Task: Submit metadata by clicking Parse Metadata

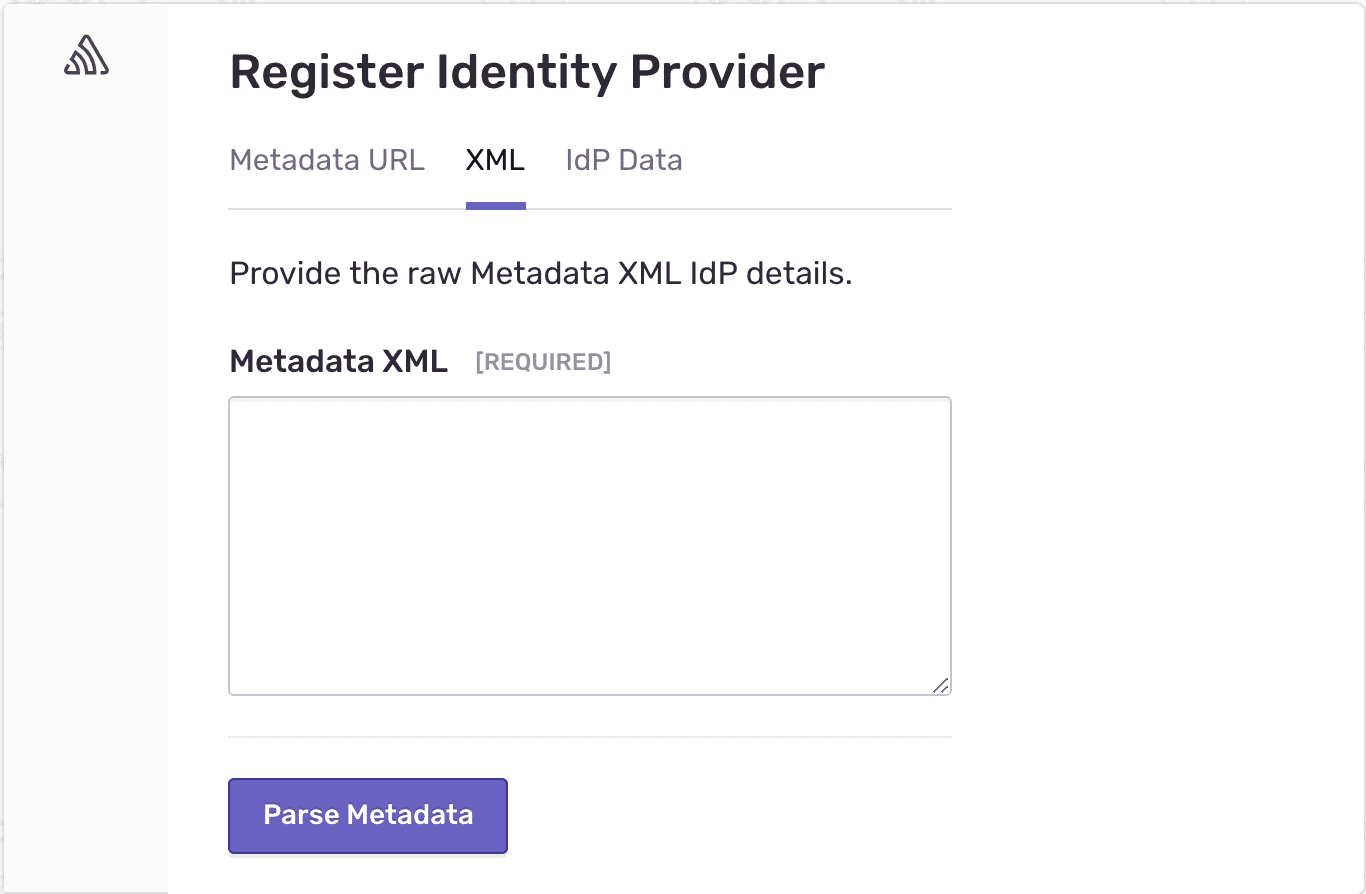Action: tap(367, 815)
